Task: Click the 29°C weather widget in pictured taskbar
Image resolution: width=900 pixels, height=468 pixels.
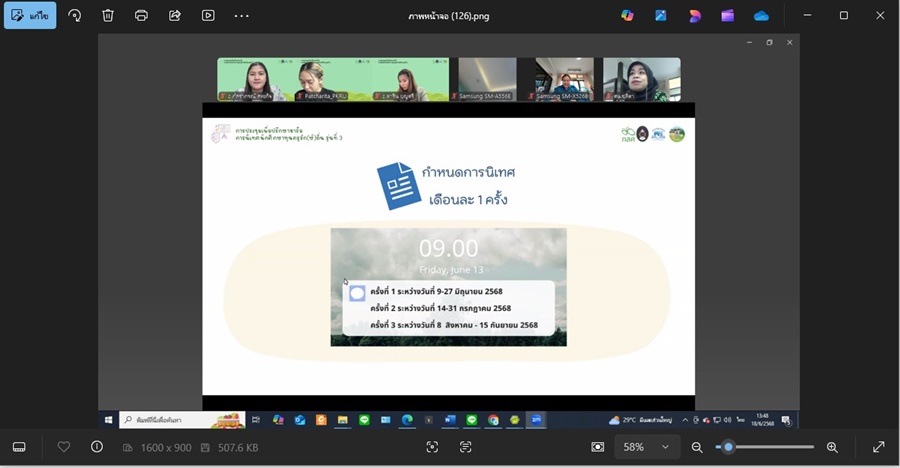Action: (640, 420)
